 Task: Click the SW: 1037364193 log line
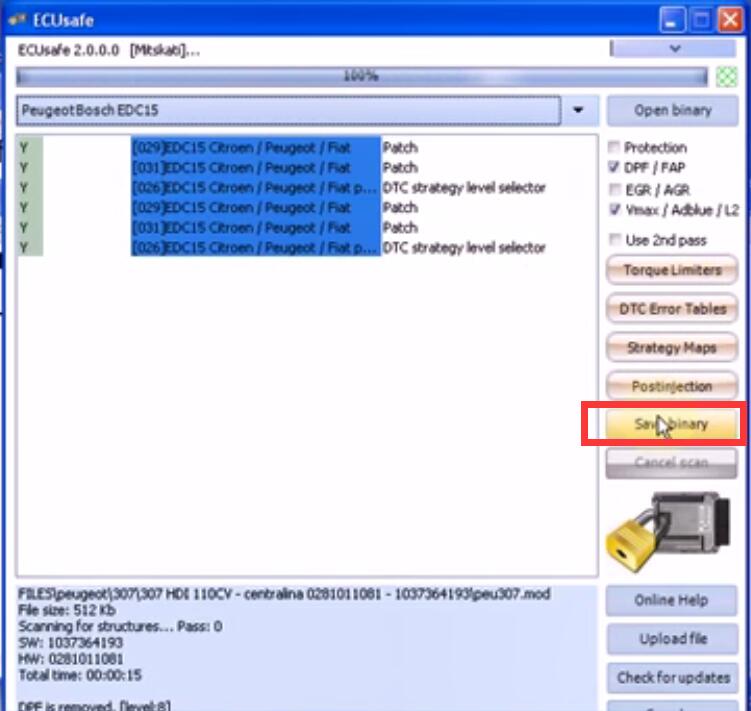pos(70,642)
